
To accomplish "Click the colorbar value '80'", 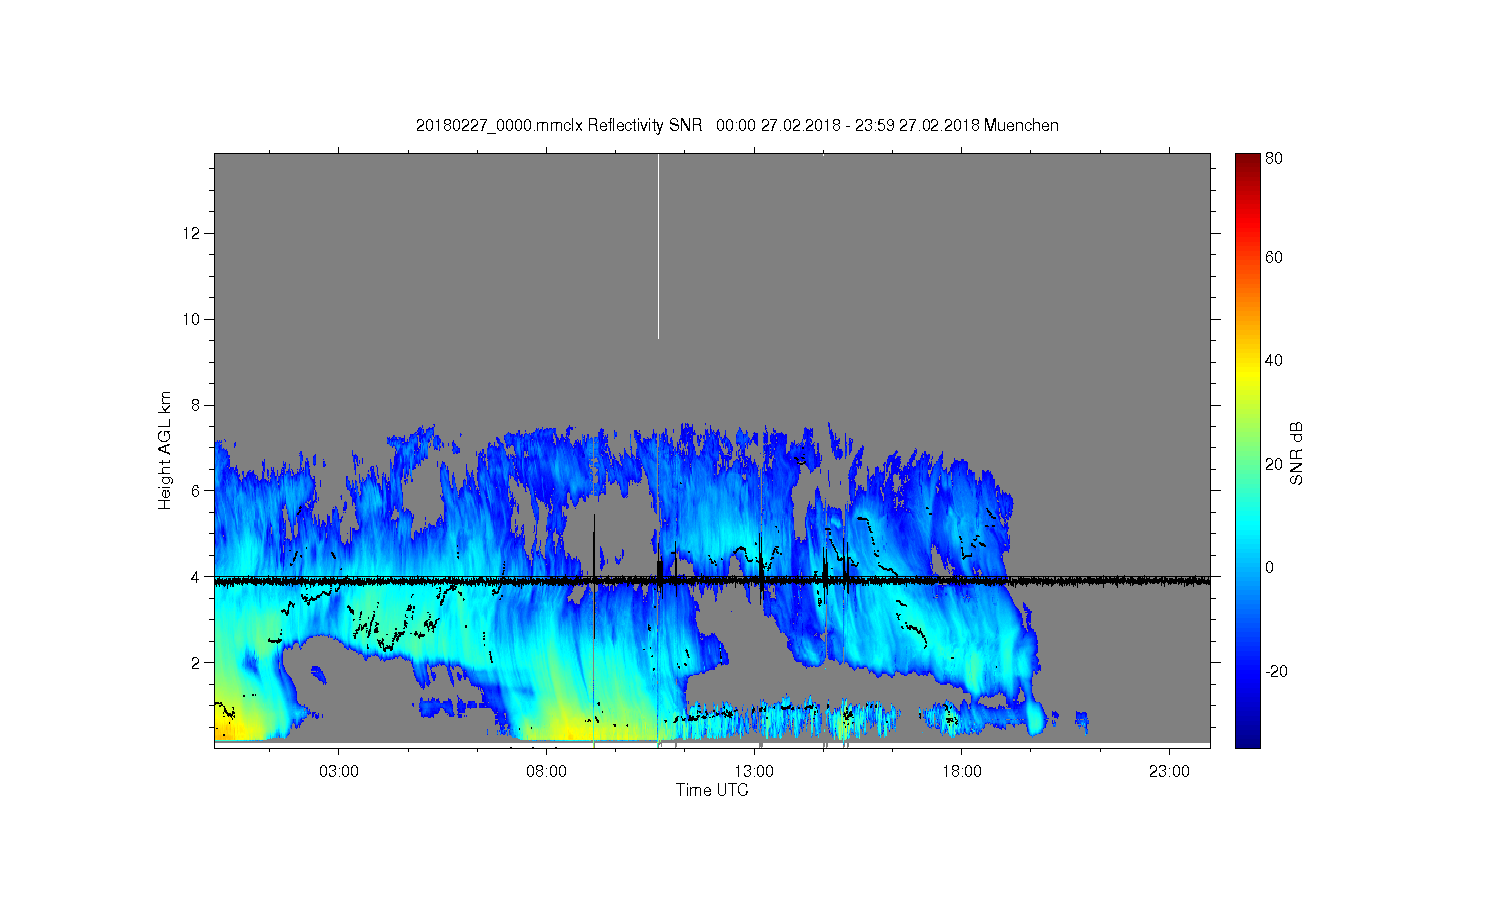I will [1274, 158].
